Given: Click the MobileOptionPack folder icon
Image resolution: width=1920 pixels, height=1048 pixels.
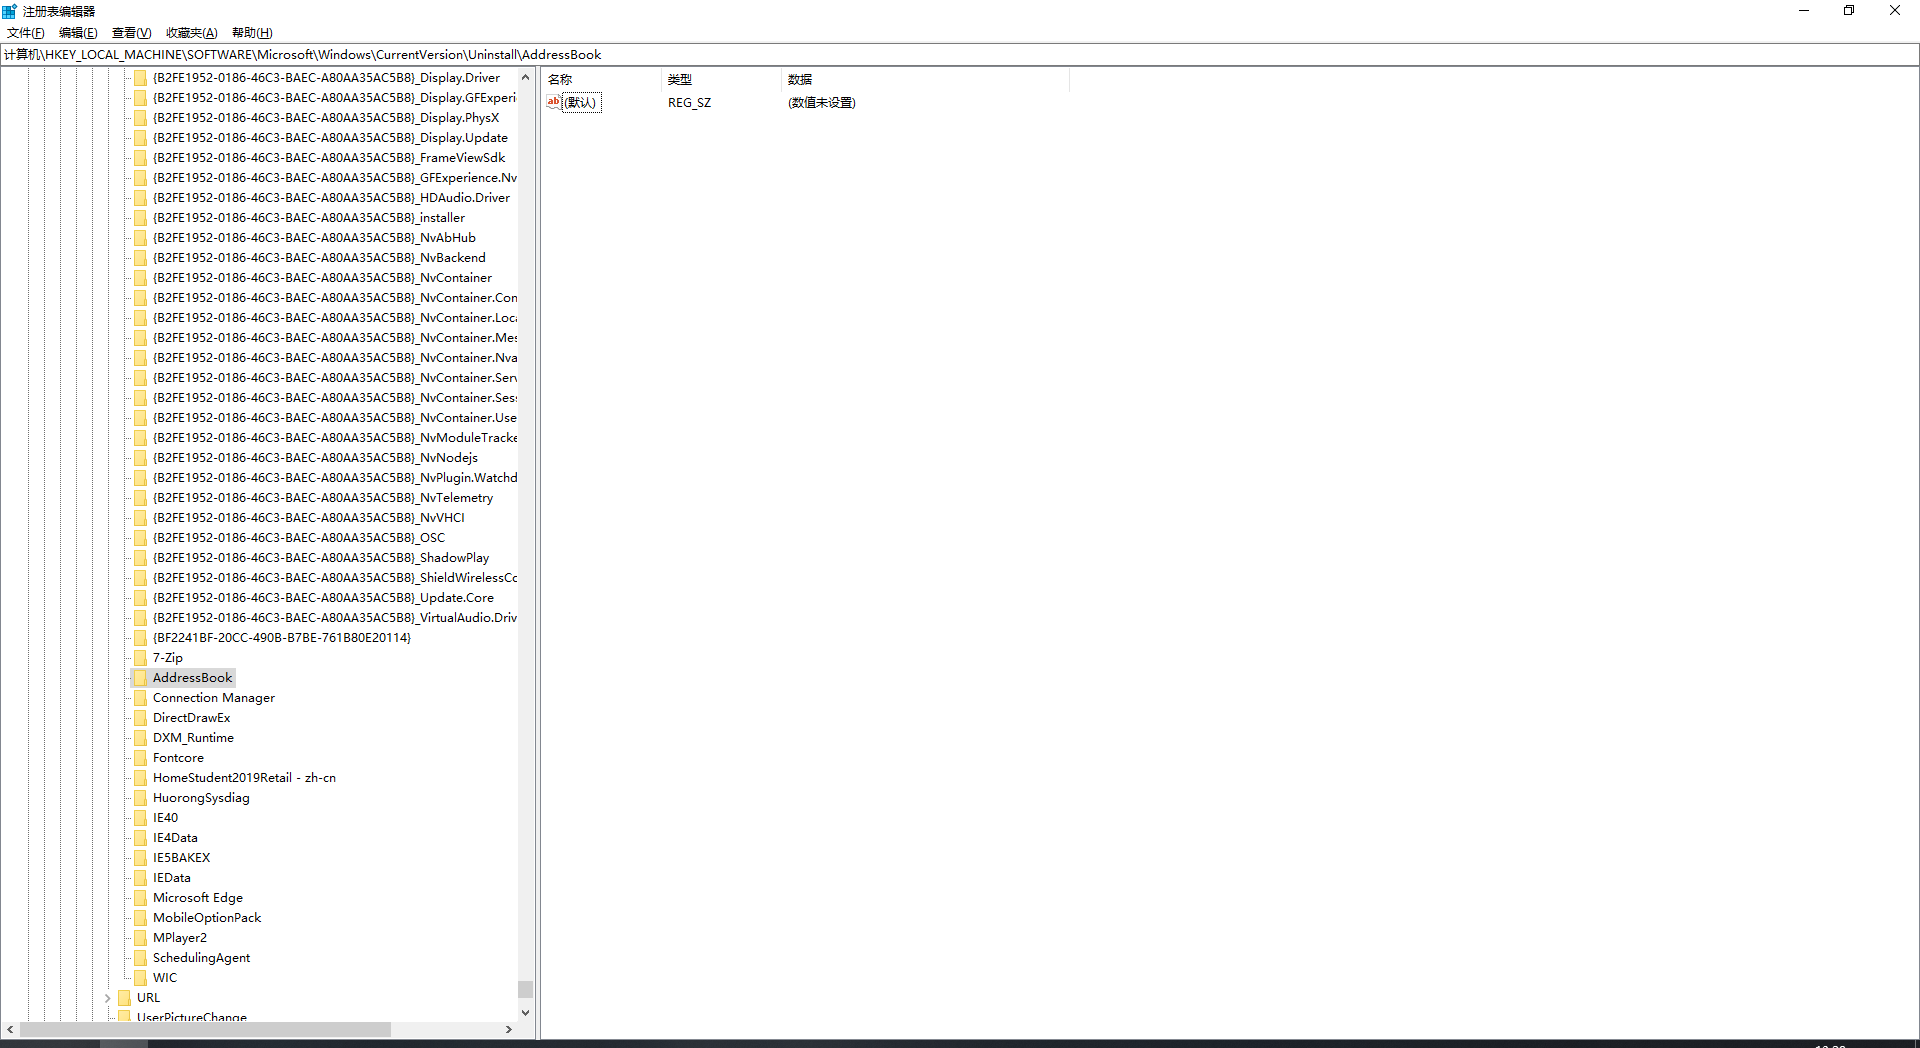Looking at the screenshot, I should click(141, 917).
